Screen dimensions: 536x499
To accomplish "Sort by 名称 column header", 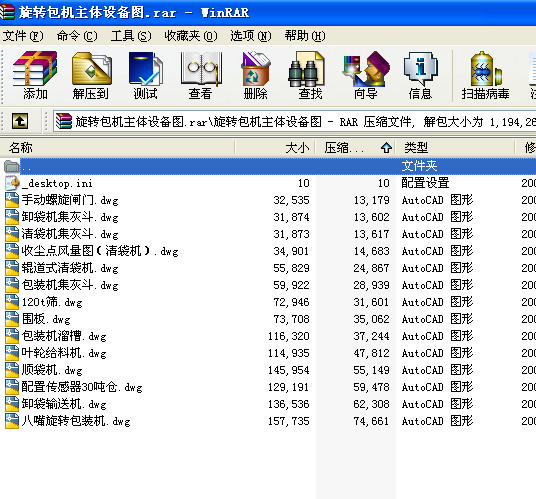I will tap(117, 148).
